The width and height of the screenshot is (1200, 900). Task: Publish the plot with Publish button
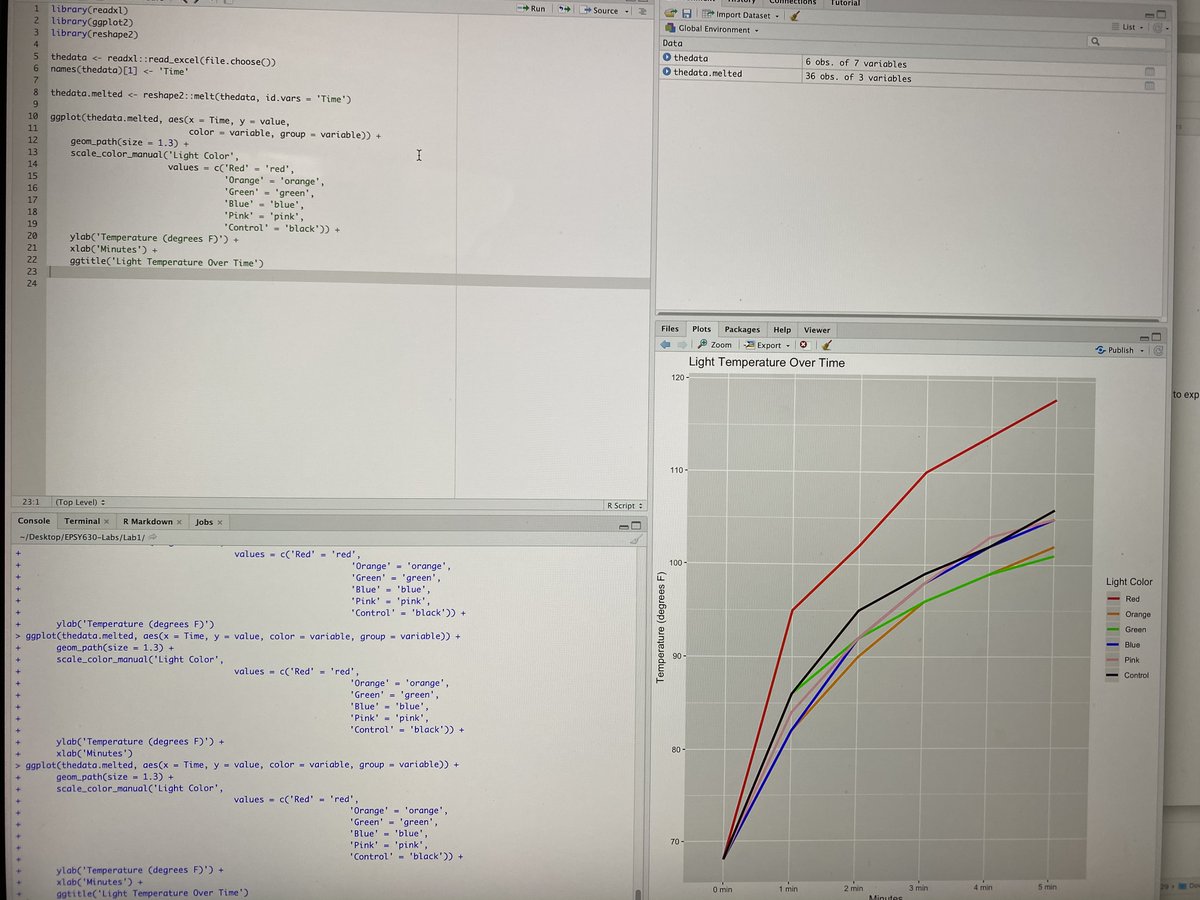point(1114,350)
